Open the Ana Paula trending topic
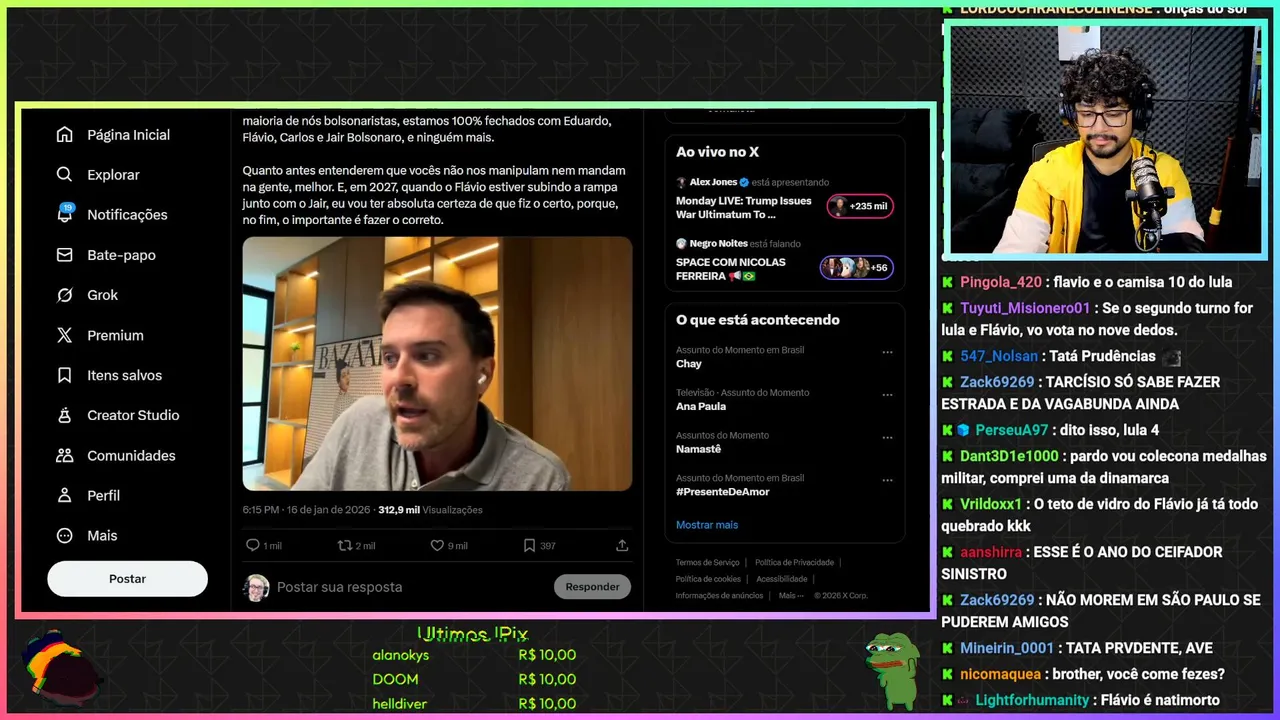The image size is (1280, 720). 701,407
